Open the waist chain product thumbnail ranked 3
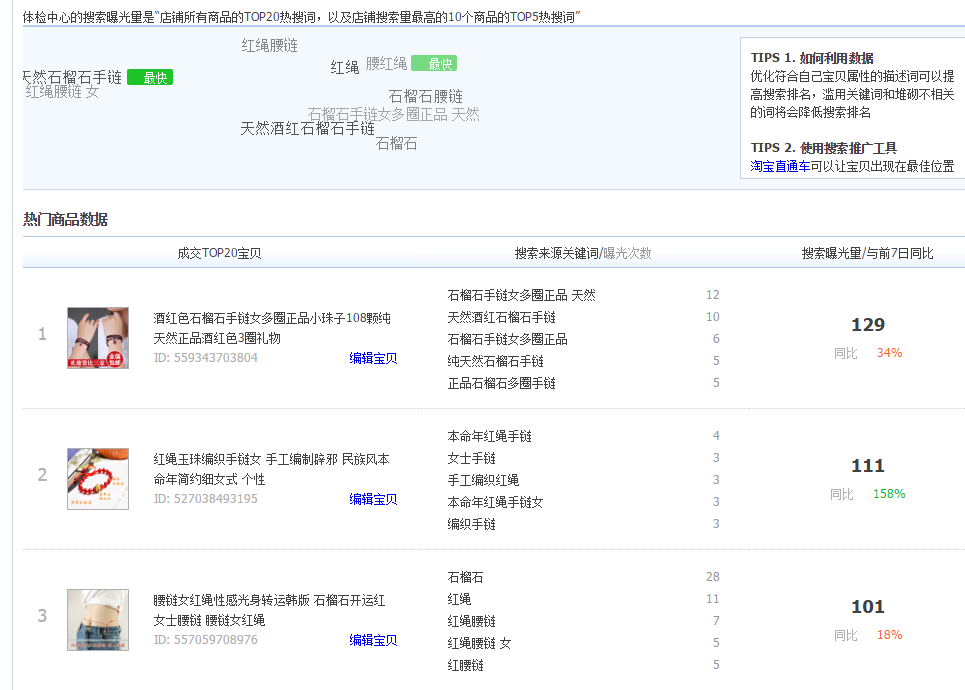The height and width of the screenshot is (690, 965). coord(98,620)
